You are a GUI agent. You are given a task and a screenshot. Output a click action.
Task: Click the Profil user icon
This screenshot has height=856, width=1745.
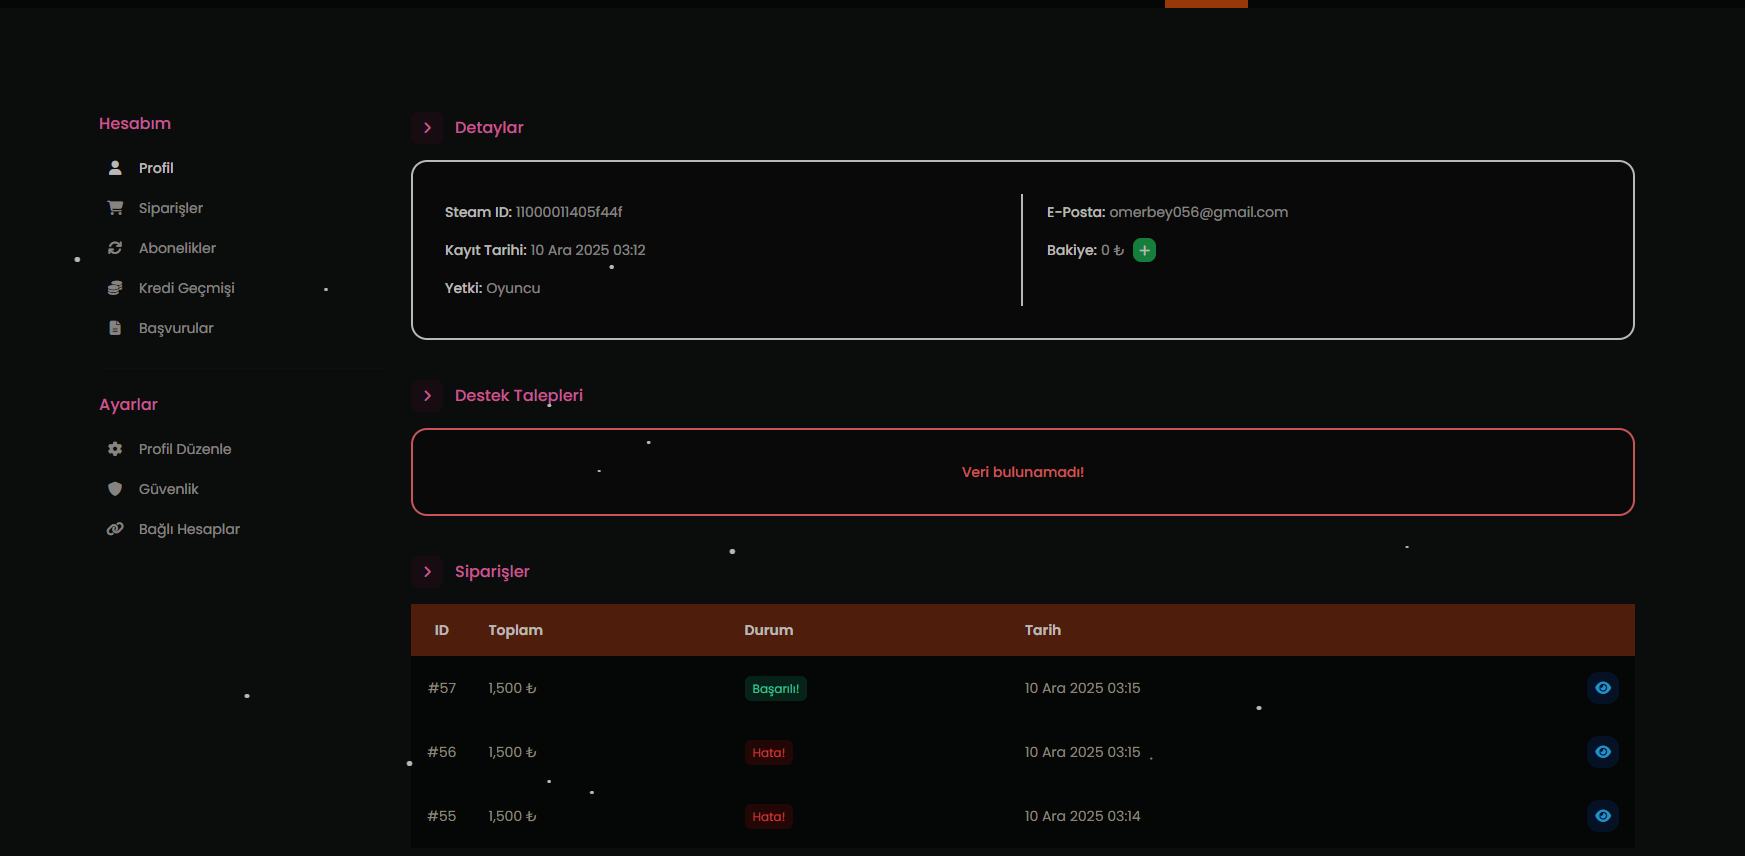tap(115, 168)
